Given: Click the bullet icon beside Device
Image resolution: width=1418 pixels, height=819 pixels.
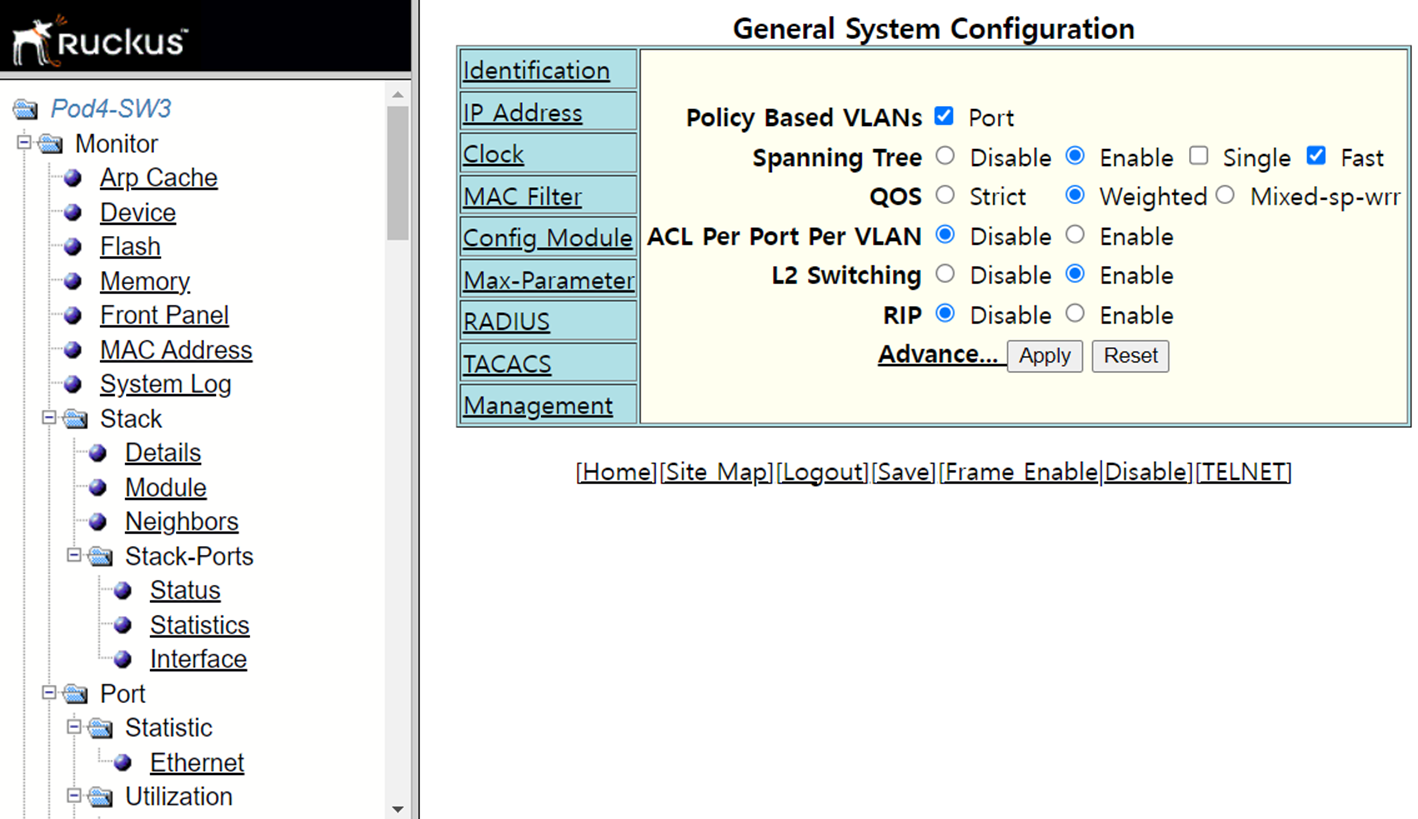Looking at the screenshot, I should [x=73, y=213].
